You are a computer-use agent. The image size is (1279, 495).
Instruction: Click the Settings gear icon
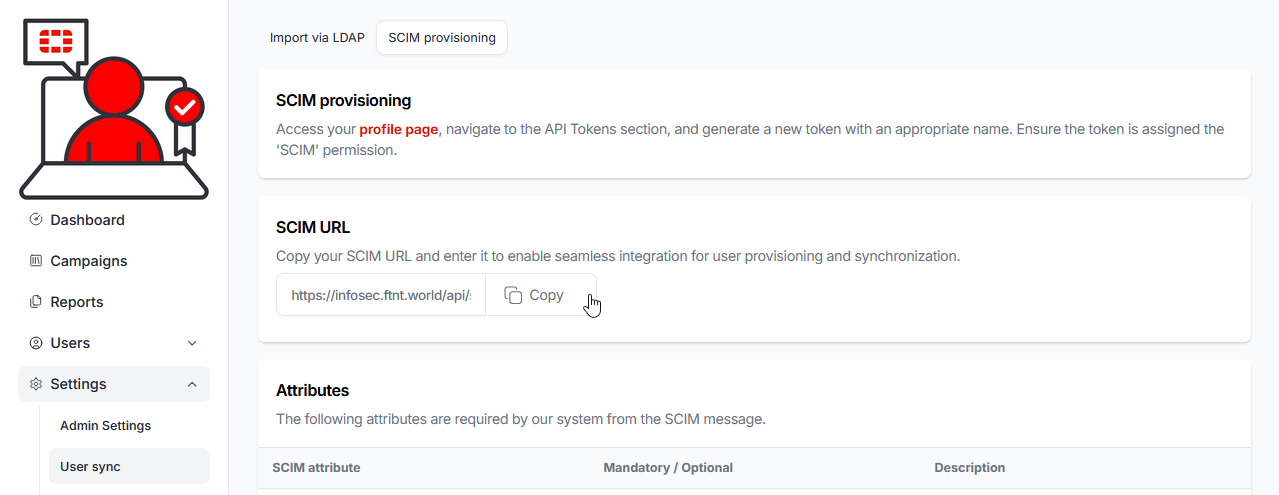pyautogui.click(x=36, y=384)
